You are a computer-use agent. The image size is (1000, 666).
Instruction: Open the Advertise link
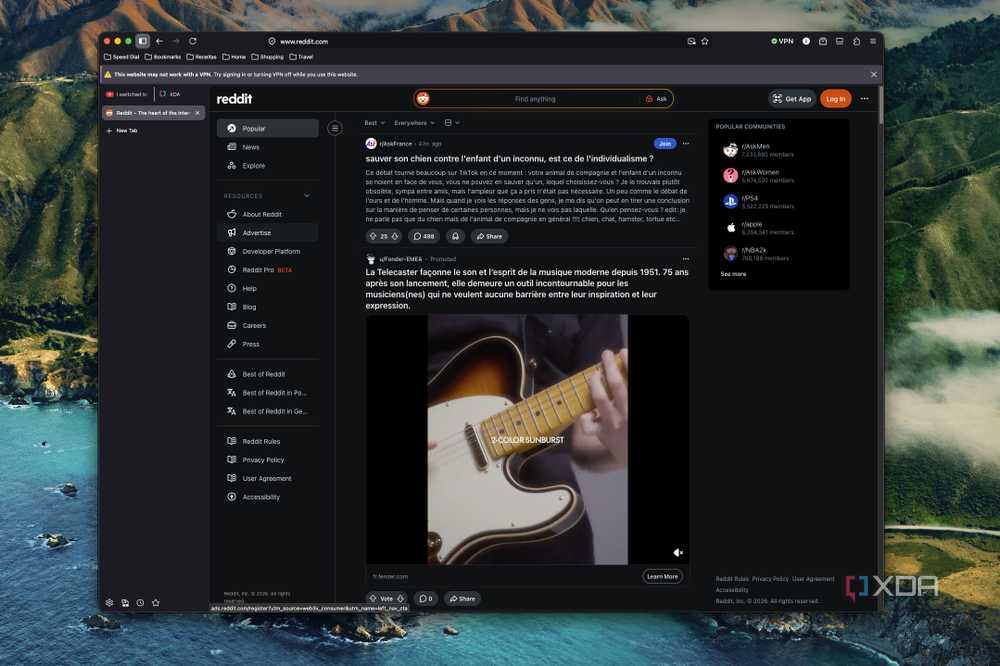coord(268,233)
